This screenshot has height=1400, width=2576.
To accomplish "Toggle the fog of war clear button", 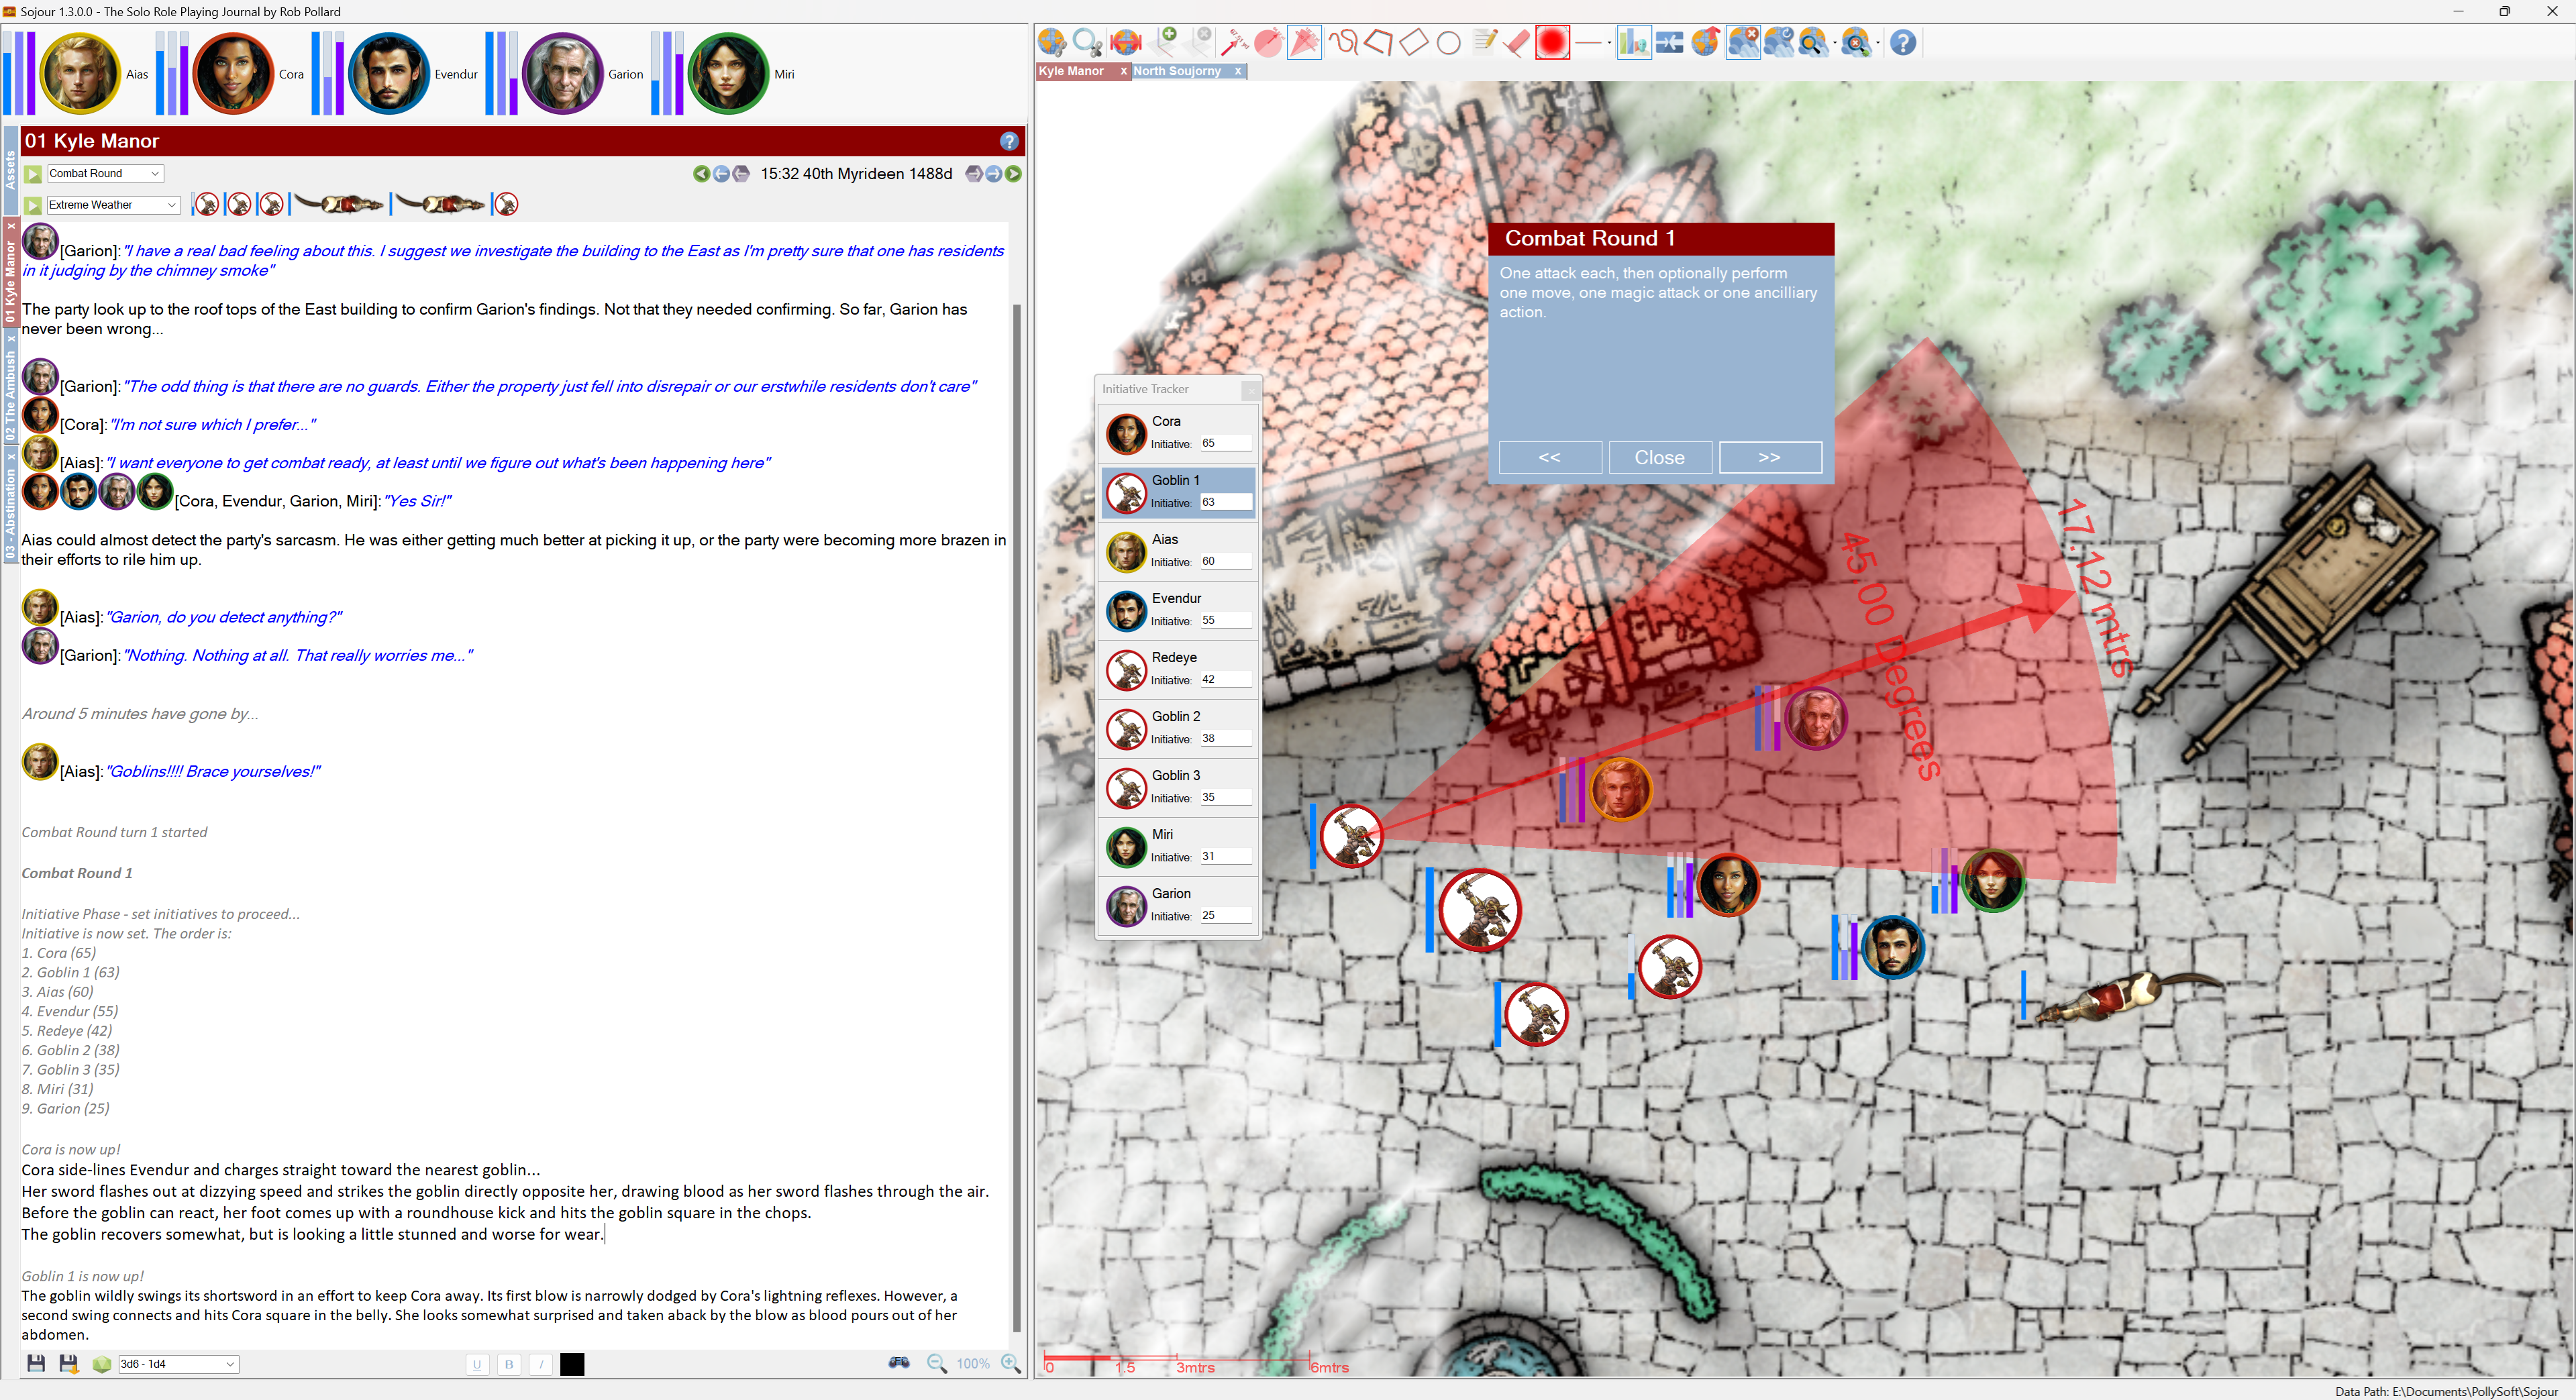I will click(x=1743, y=42).
